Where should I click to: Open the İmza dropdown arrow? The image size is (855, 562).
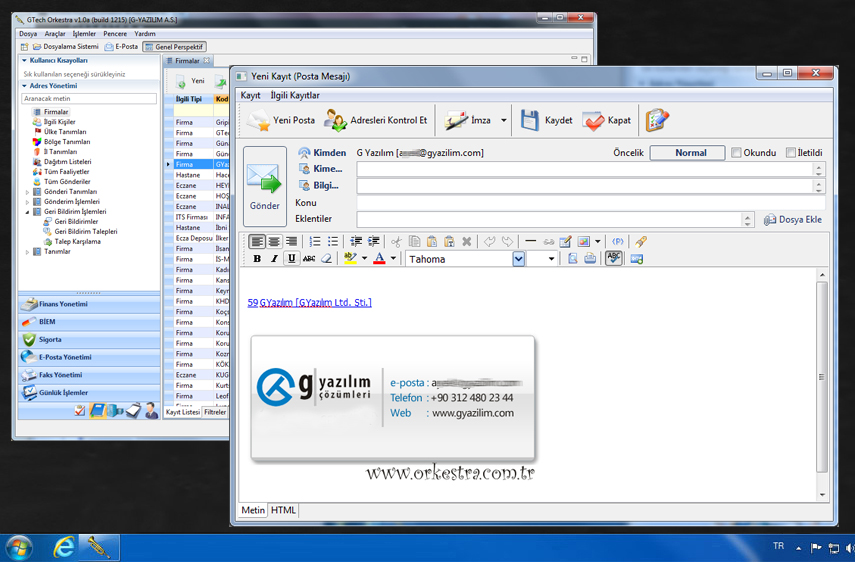click(x=503, y=120)
